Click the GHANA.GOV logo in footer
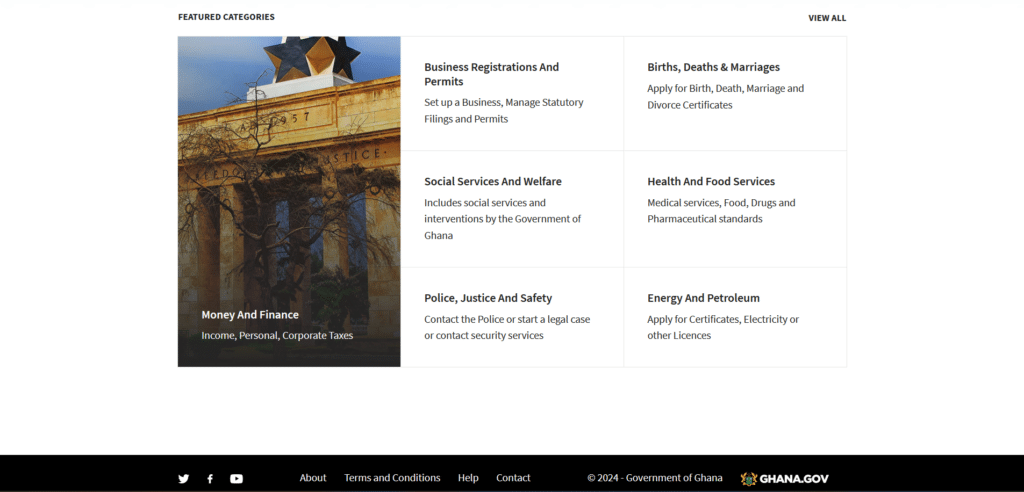The image size is (1024, 492). [785, 478]
